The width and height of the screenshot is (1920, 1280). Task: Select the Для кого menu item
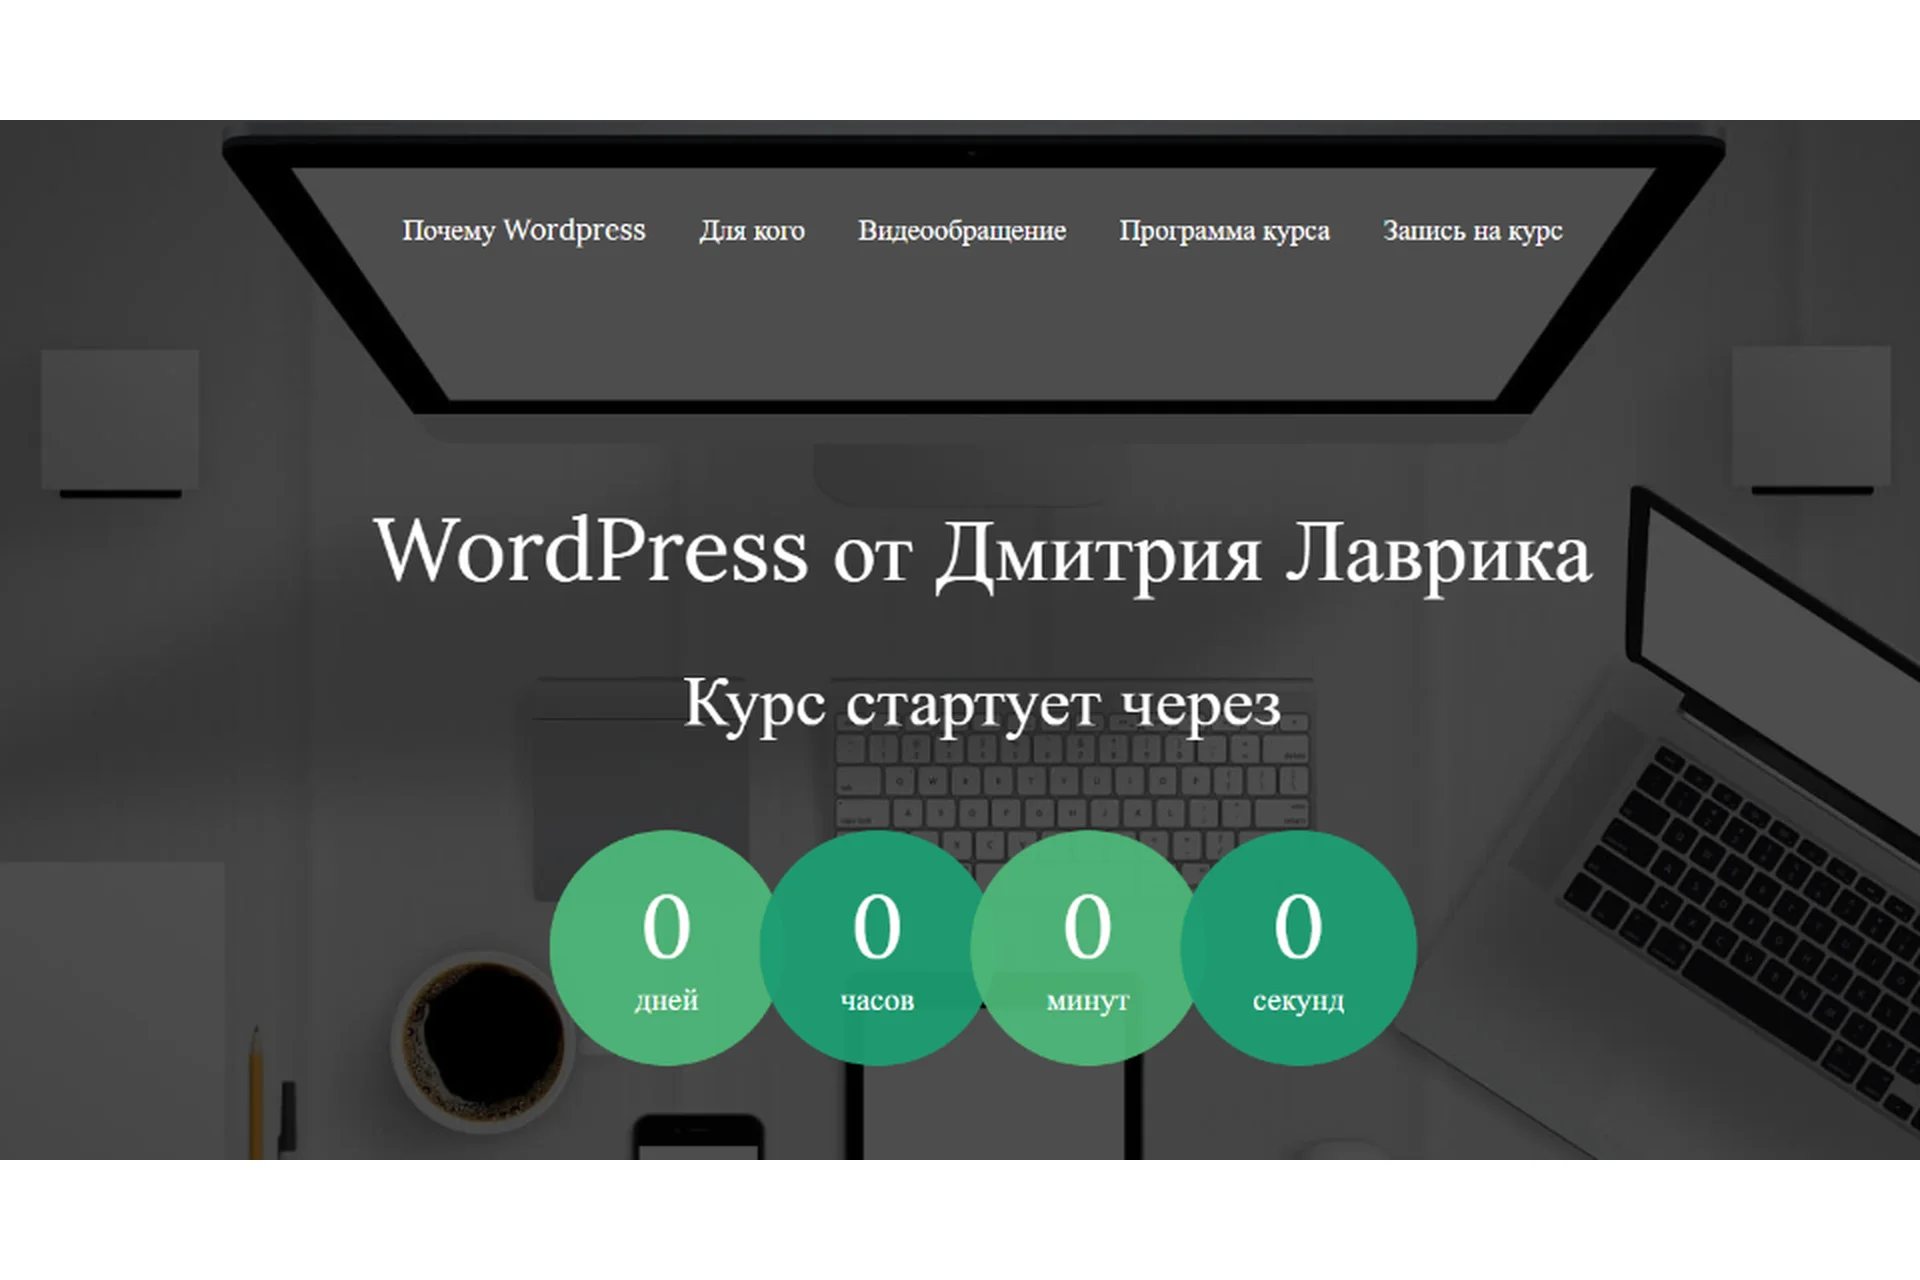[x=753, y=231]
